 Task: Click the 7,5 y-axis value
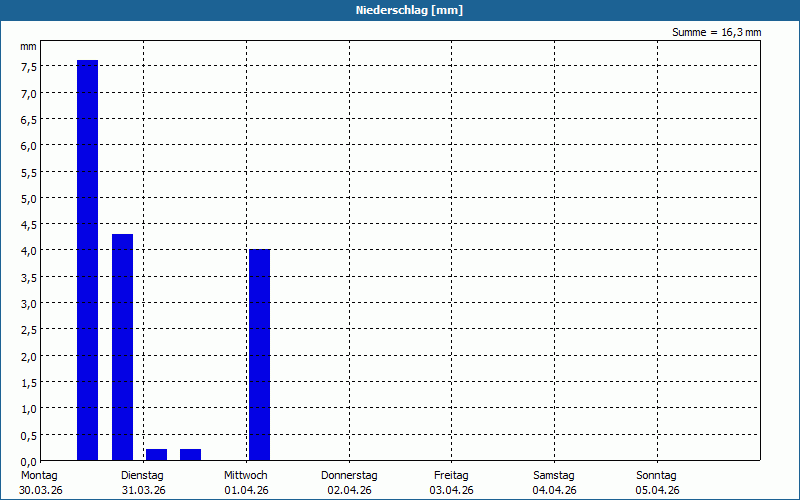click(29, 67)
